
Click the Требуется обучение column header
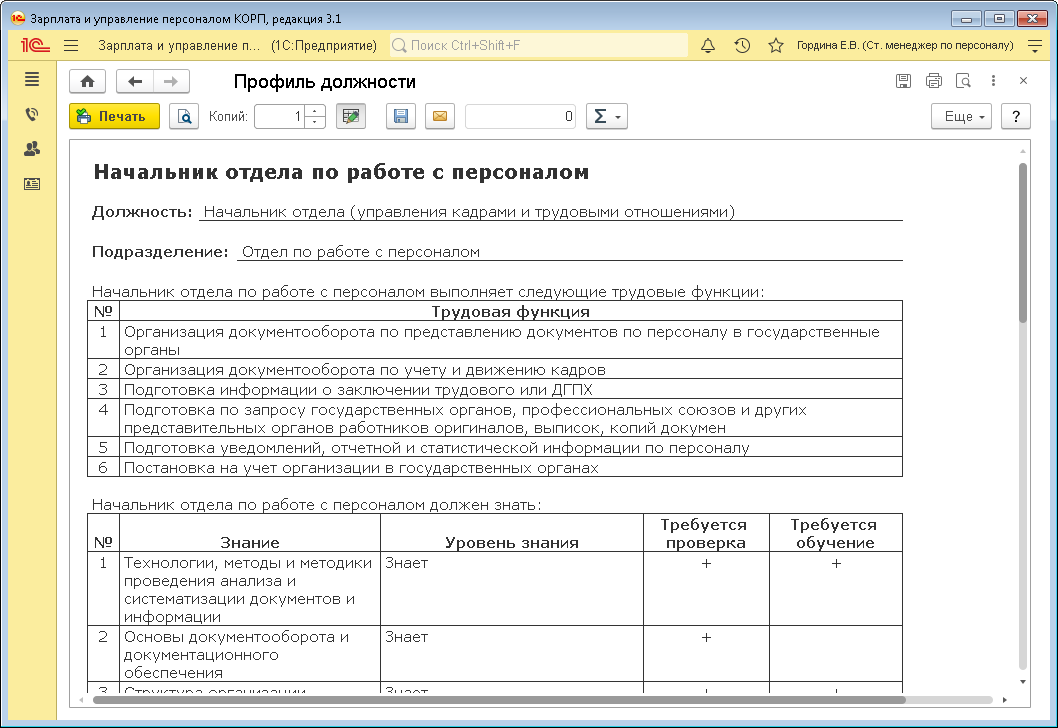click(835, 533)
